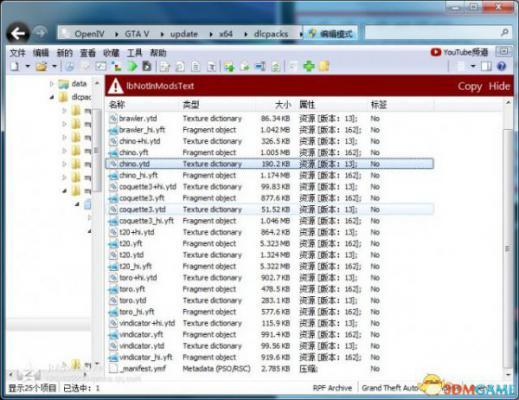Toggle the preview pane layout icon

pyautogui.click(x=486, y=66)
